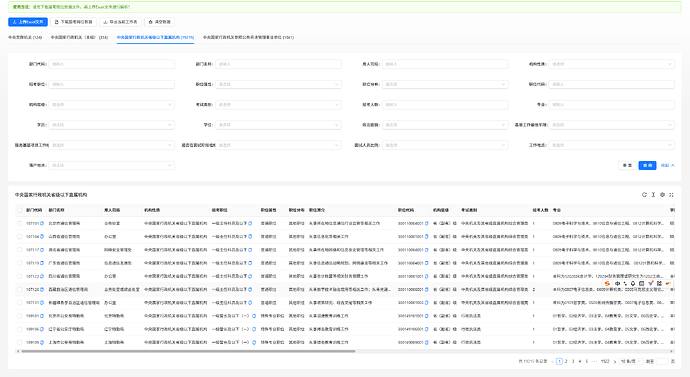The image size is (690, 377).
Task: Open the 机构性质 filter dropdown
Action: (x=612, y=64)
